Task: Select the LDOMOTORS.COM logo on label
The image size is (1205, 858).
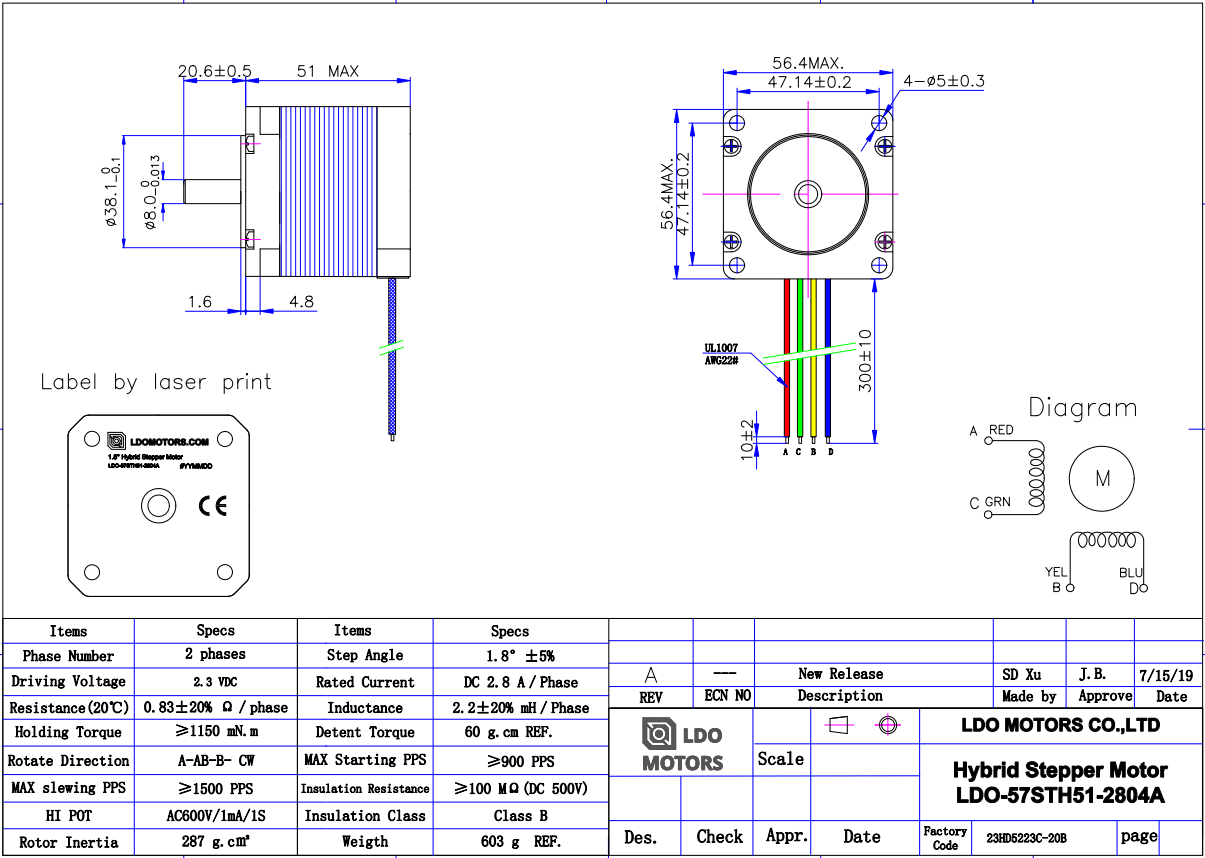Action: (x=158, y=440)
